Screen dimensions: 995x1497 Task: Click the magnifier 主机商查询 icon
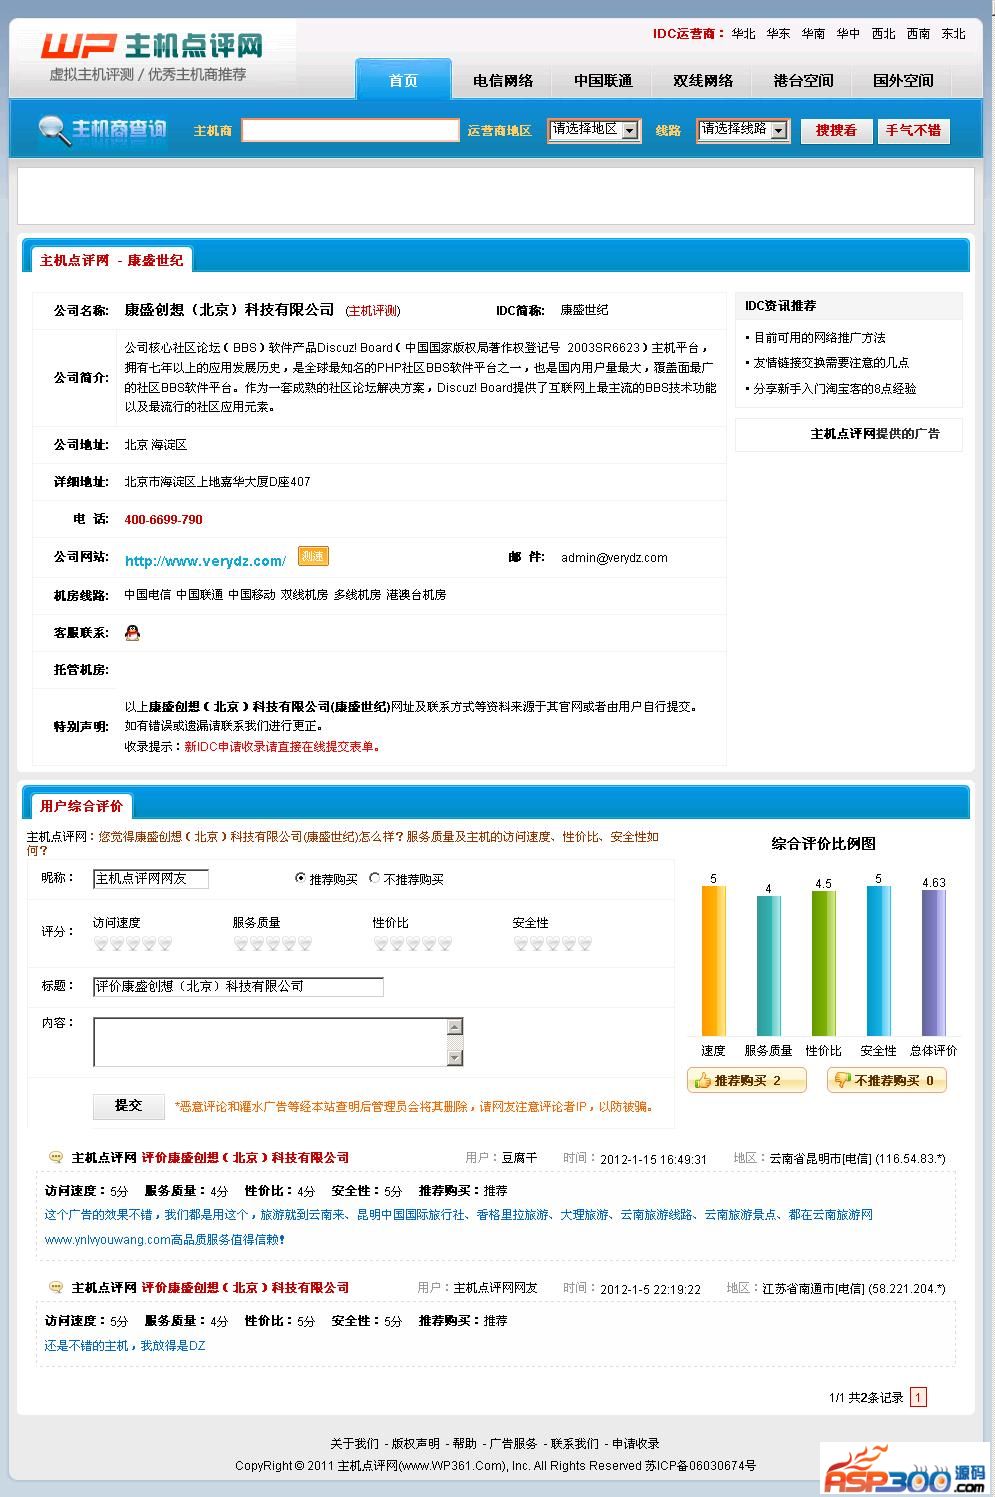click(102, 130)
